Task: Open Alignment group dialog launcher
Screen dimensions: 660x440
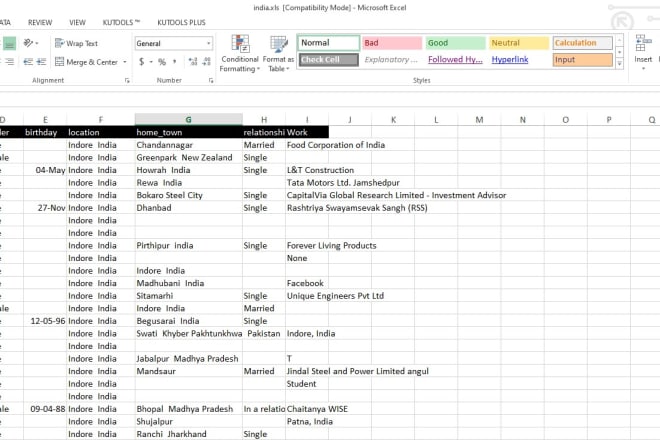Action: click(127, 80)
